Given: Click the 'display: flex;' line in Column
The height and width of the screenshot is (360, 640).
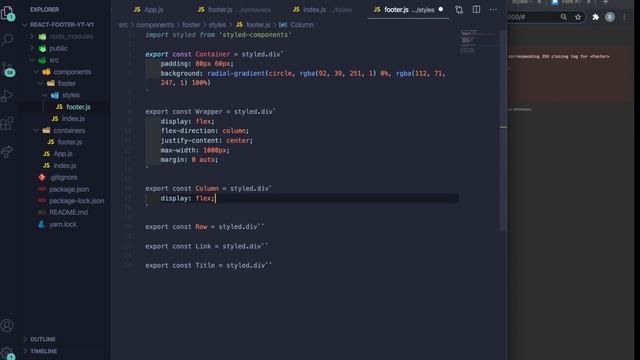Looking at the screenshot, I should coord(187,198).
